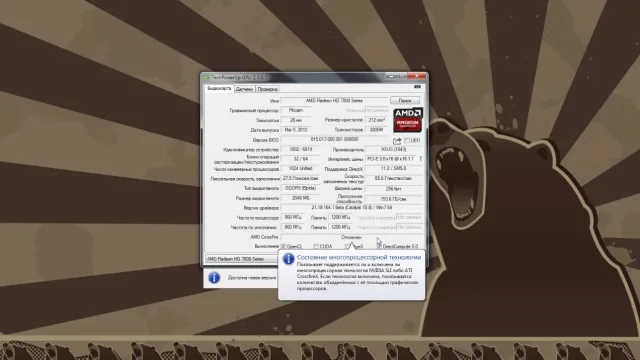
Task: Switch to the Датчики tab
Action: pyautogui.click(x=244, y=89)
